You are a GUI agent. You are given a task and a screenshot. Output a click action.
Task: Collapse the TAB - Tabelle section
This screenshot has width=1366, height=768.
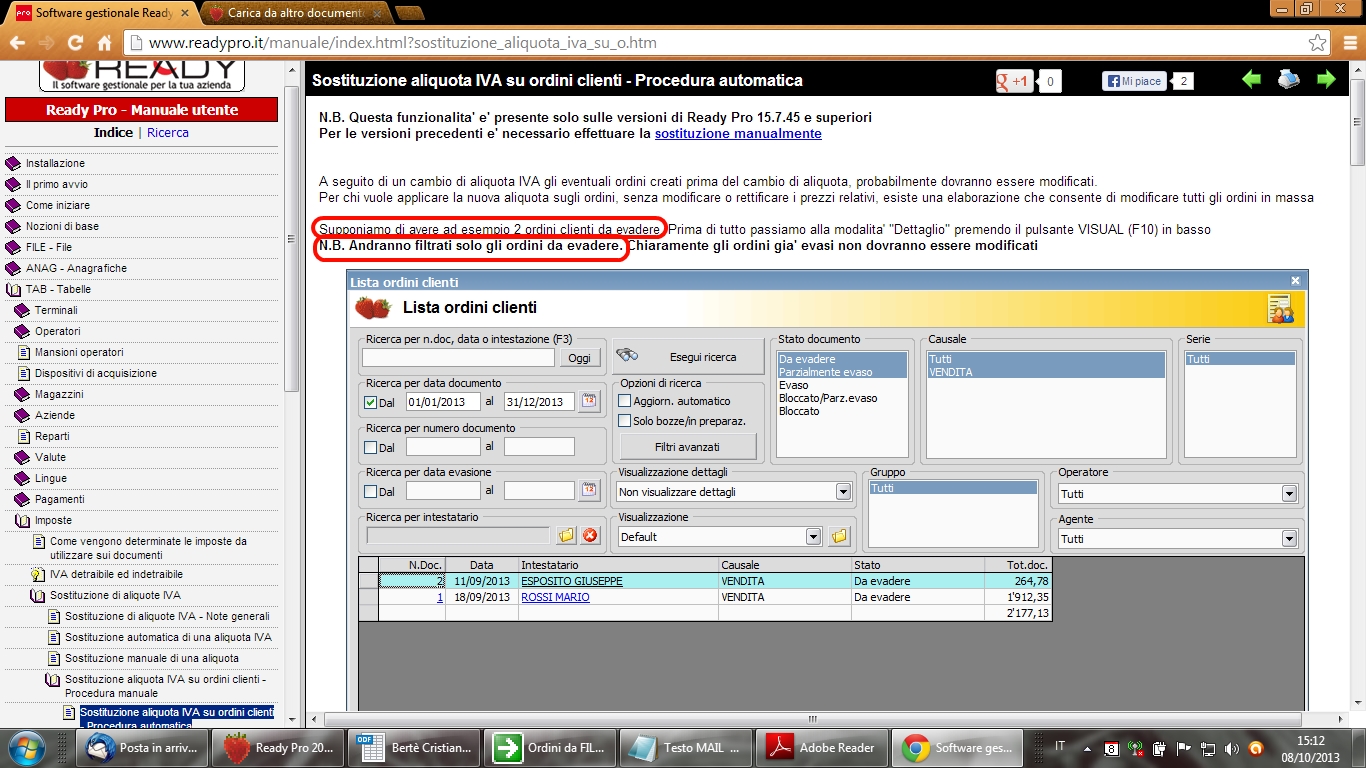(x=13, y=289)
